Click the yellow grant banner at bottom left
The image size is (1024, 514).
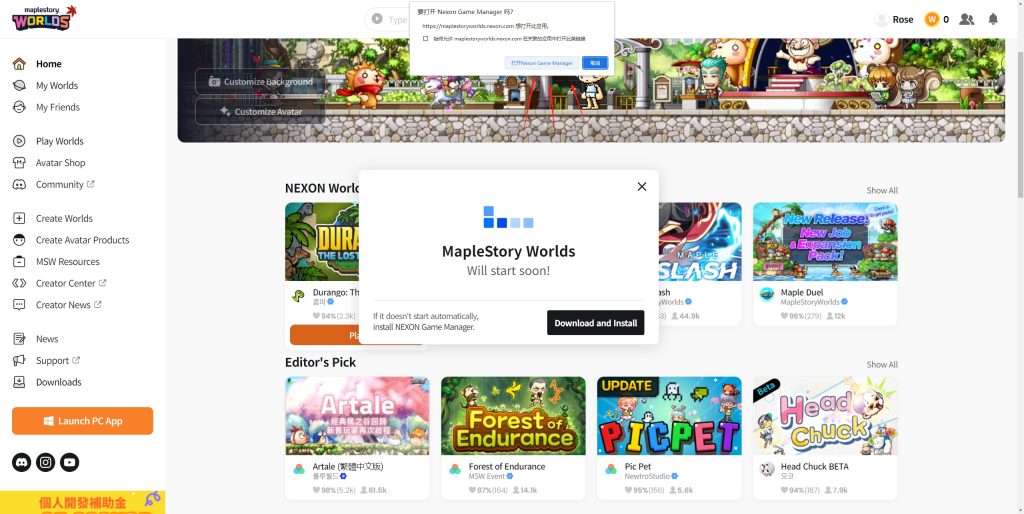pyautogui.click(x=82, y=502)
